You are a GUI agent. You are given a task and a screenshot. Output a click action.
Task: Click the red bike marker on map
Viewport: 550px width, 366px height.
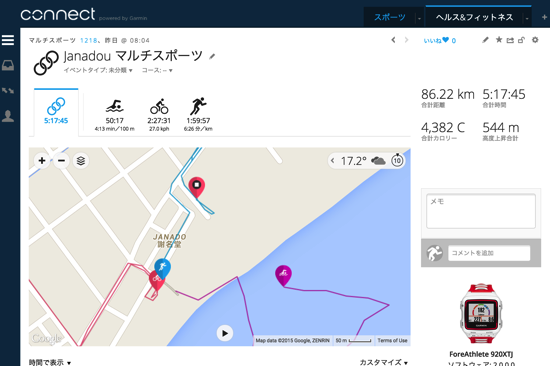(156, 280)
